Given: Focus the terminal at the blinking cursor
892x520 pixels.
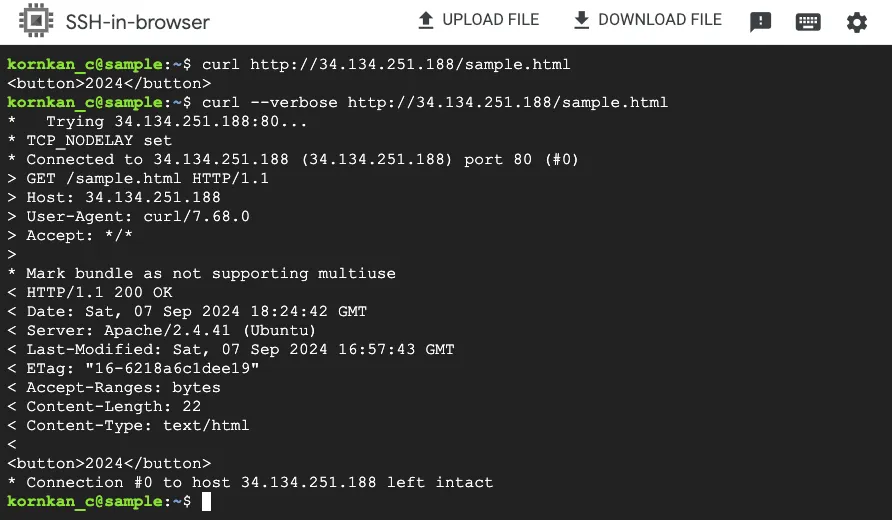Looking at the screenshot, I should pos(206,501).
